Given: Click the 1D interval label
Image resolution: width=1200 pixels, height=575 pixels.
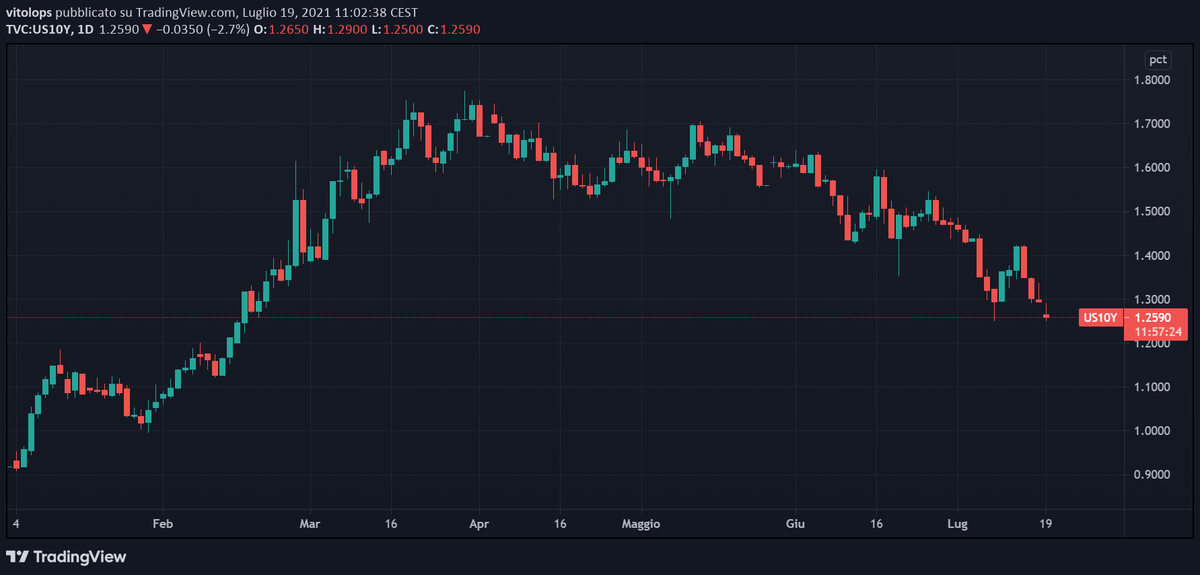Looking at the screenshot, I should [x=86, y=29].
